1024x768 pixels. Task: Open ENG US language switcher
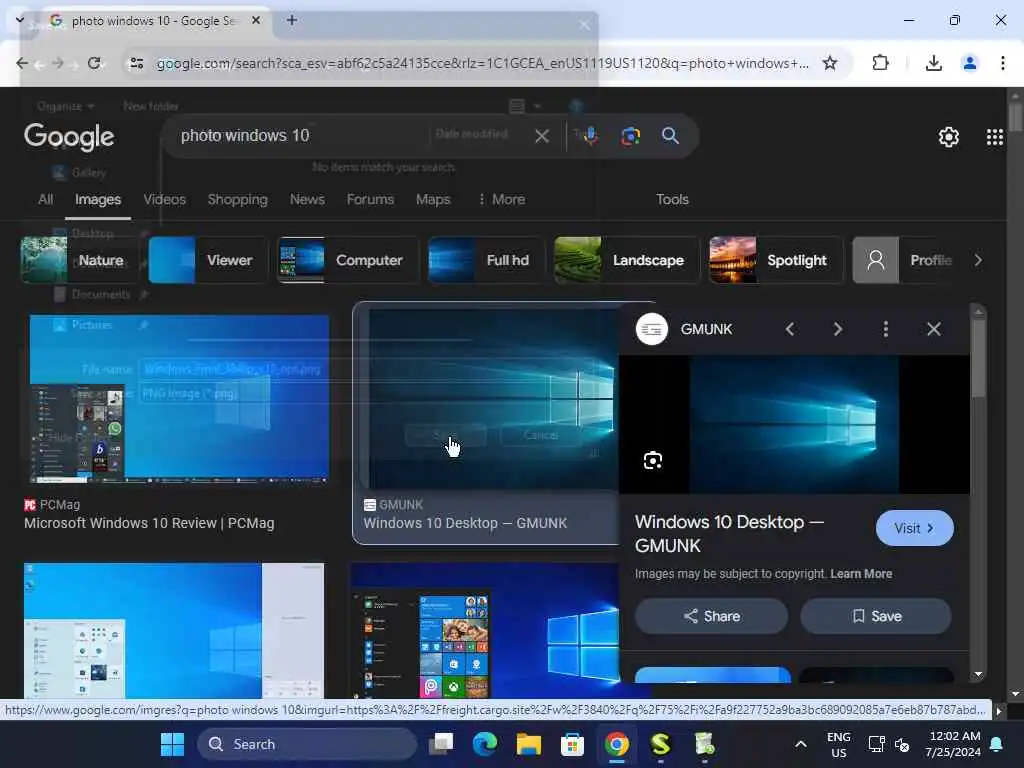(839, 744)
